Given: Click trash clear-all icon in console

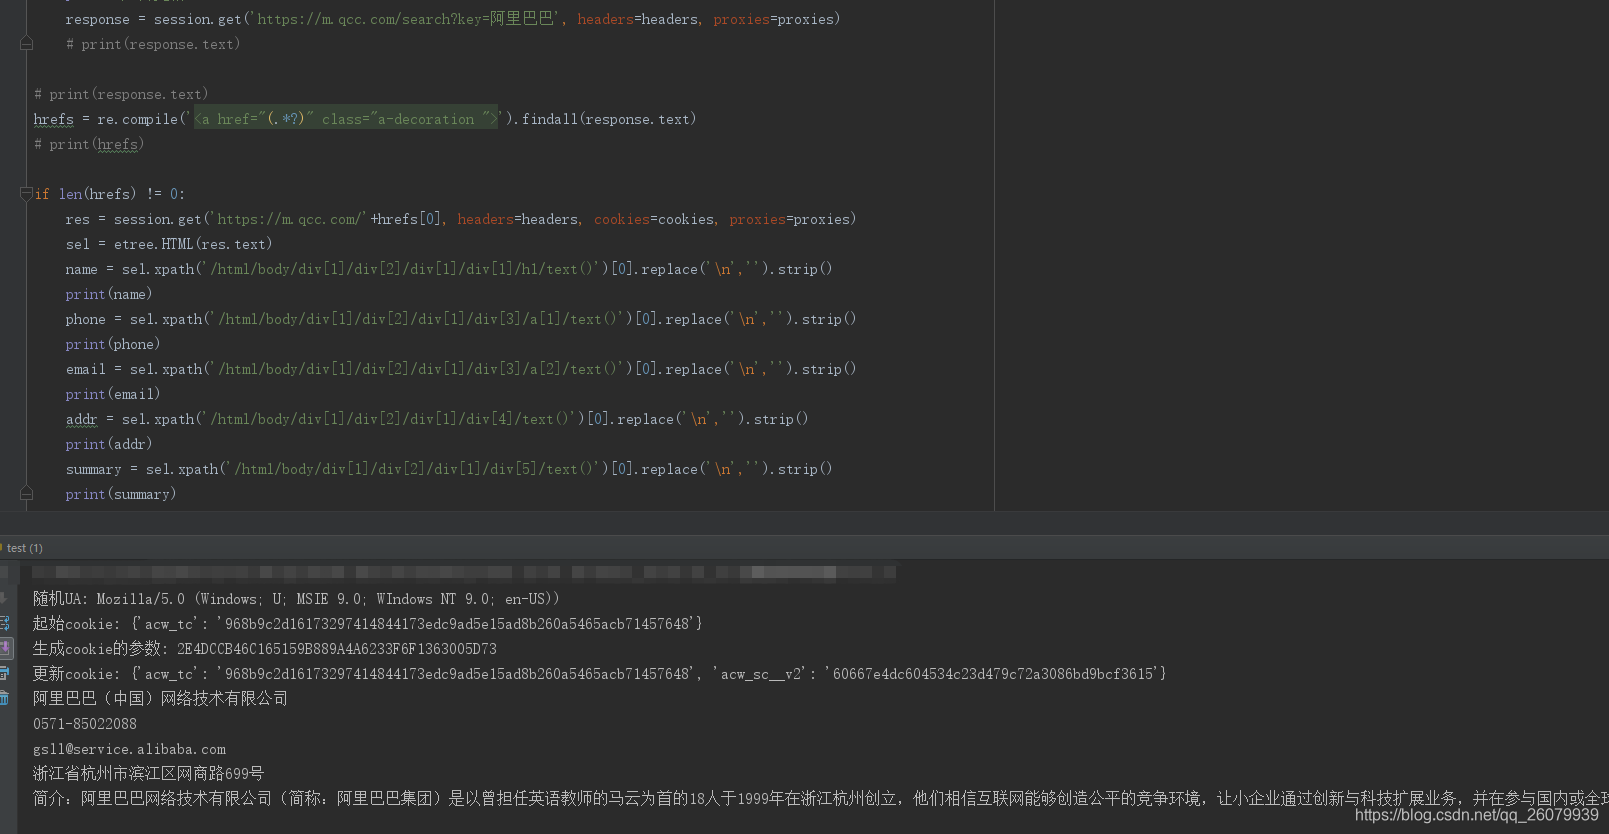Looking at the screenshot, I should [x=4, y=698].
